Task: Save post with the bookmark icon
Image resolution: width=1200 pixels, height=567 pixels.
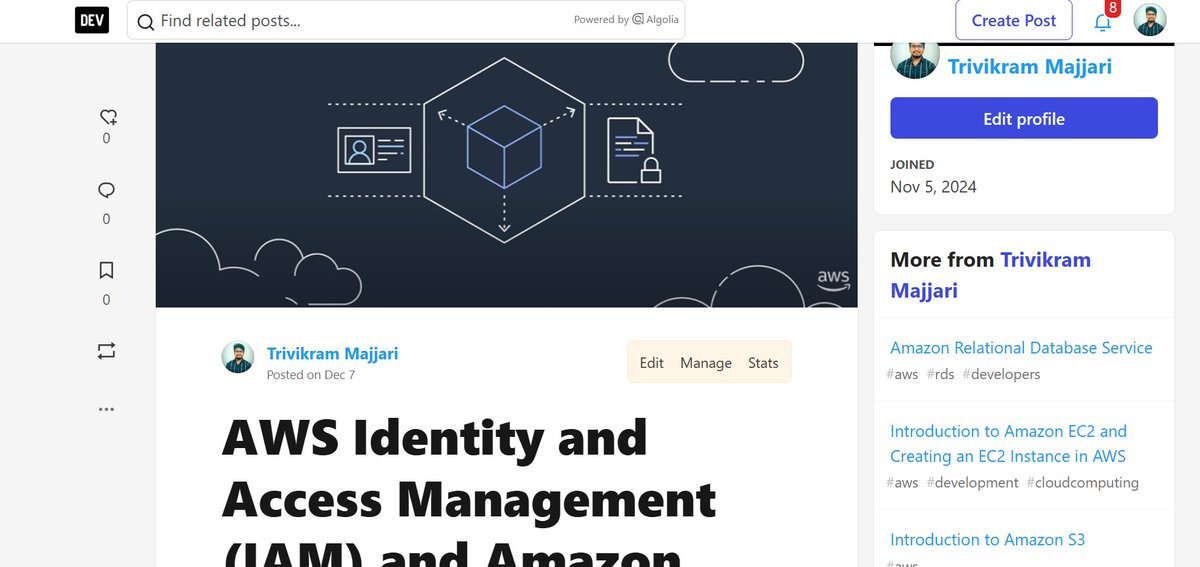Action: (x=107, y=270)
